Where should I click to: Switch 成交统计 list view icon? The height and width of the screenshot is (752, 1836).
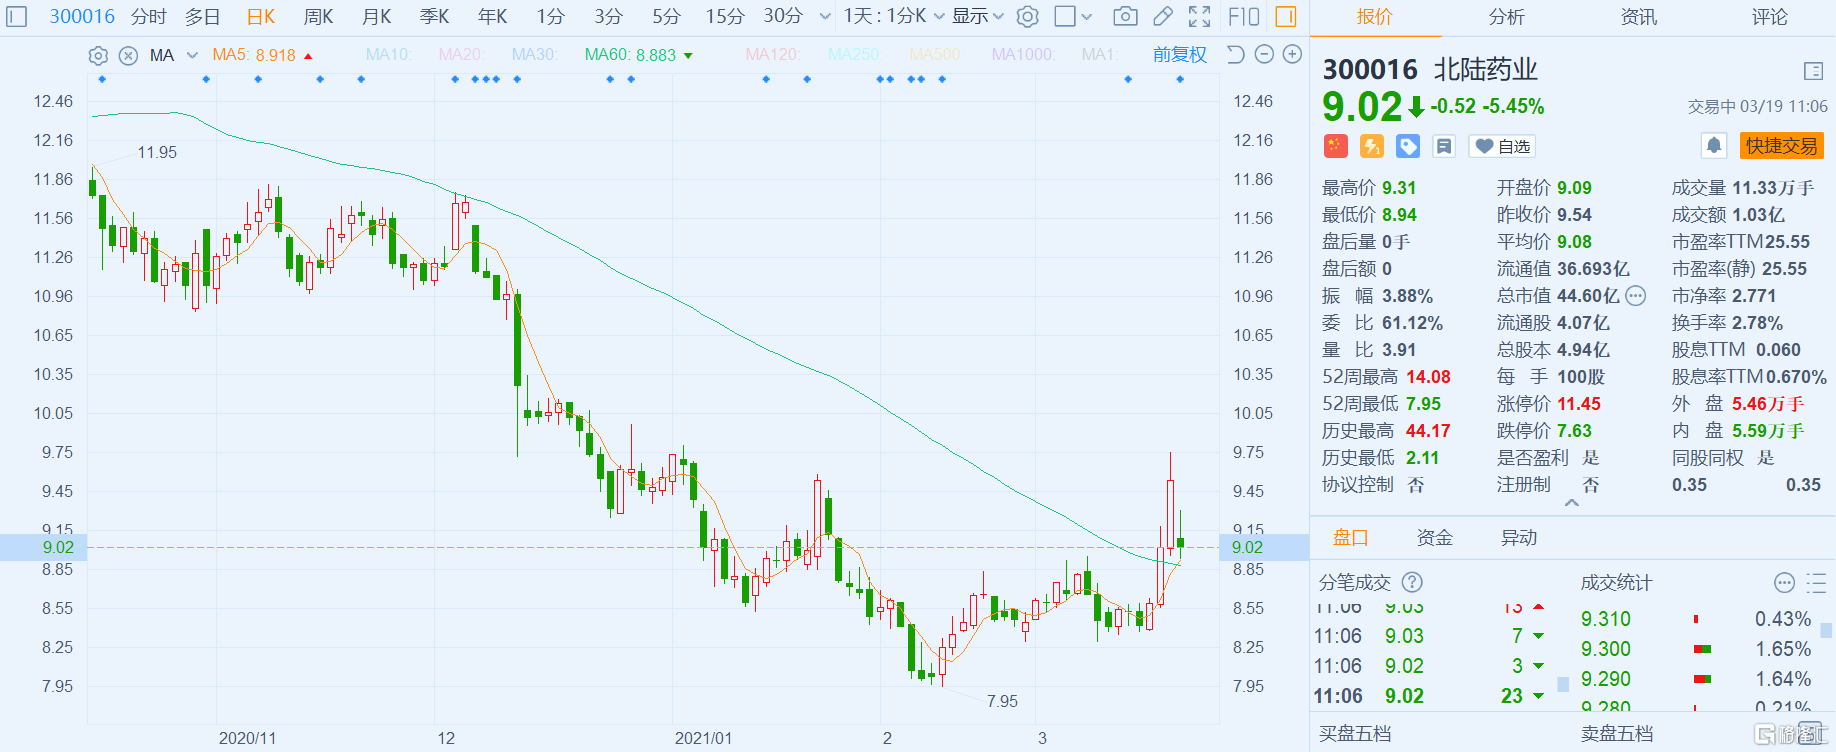(1816, 582)
